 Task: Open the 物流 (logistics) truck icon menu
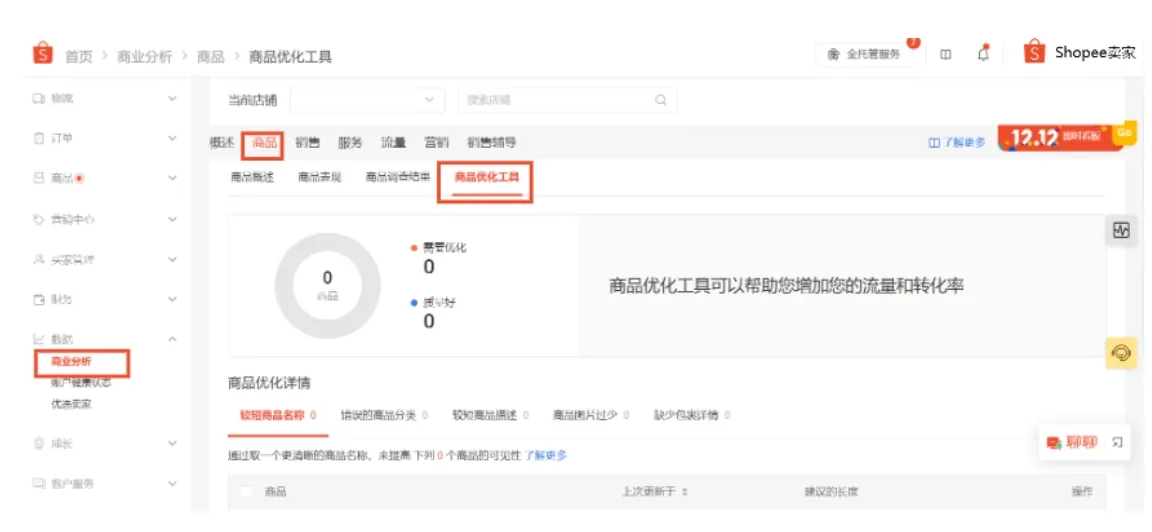(x=39, y=98)
